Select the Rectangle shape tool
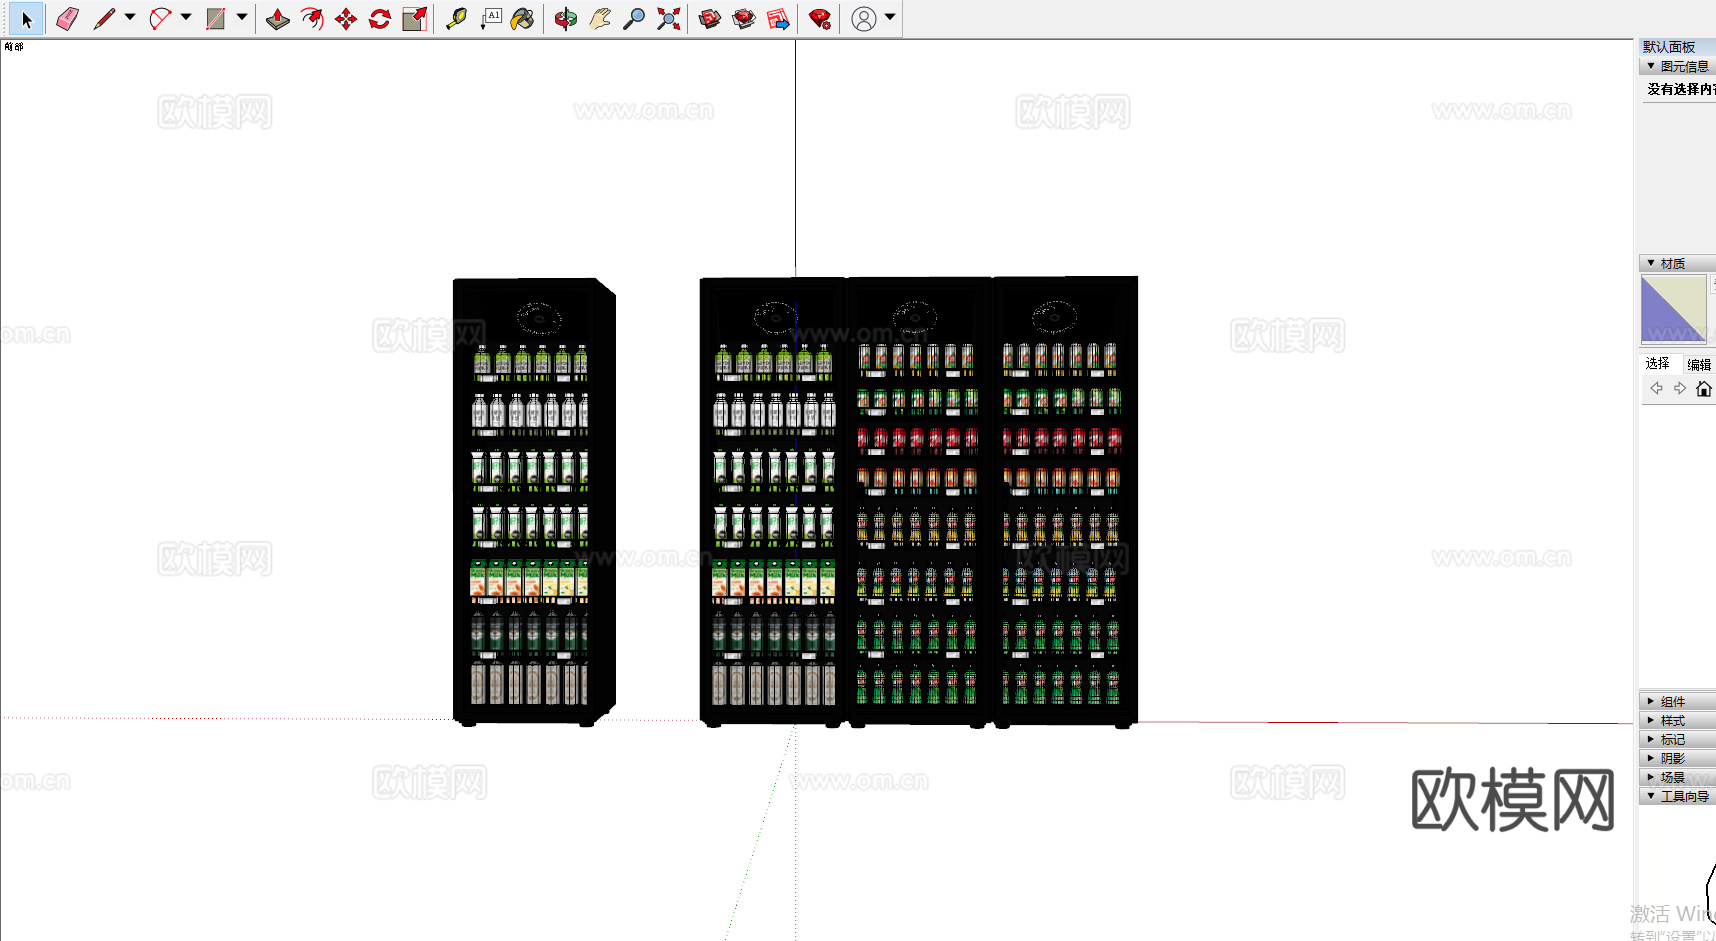This screenshot has width=1716, height=941. pyautogui.click(x=215, y=19)
